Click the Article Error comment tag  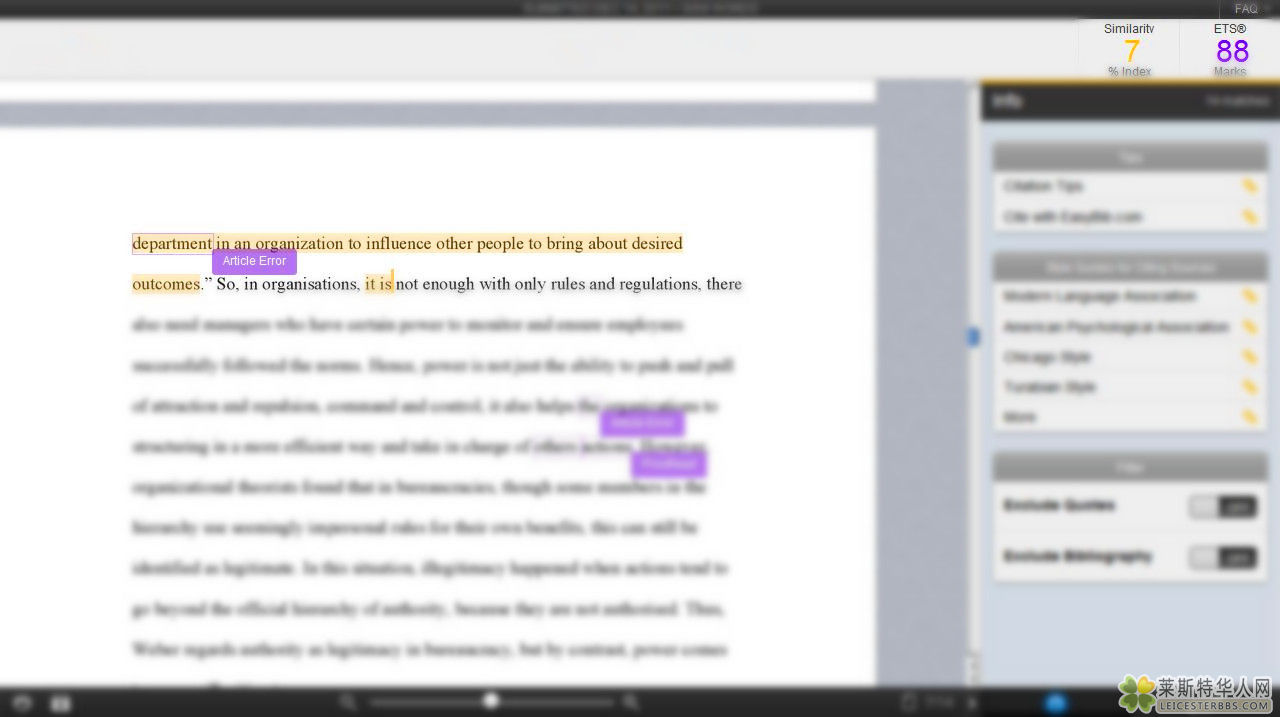254,261
